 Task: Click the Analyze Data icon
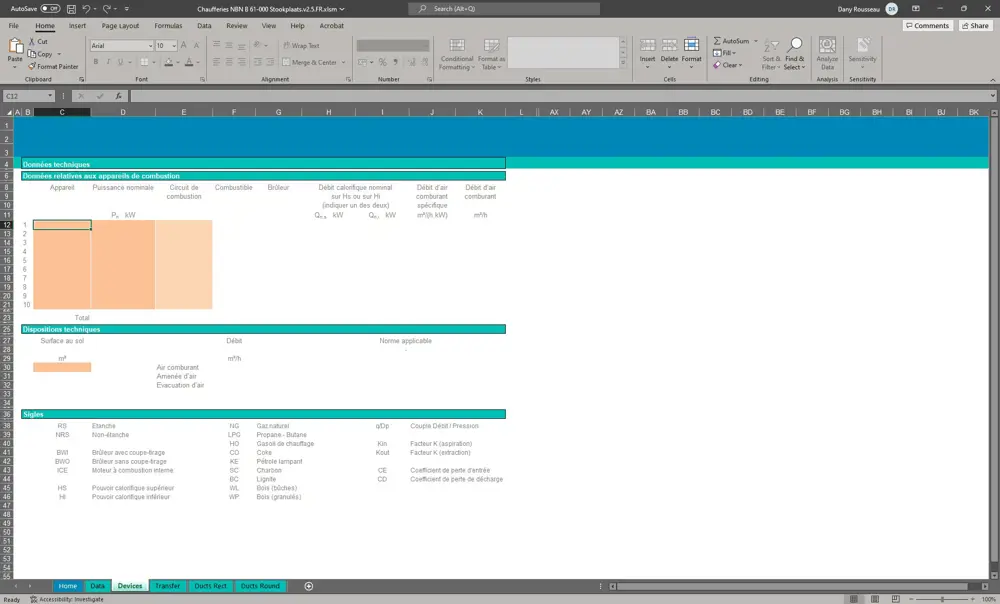click(827, 46)
